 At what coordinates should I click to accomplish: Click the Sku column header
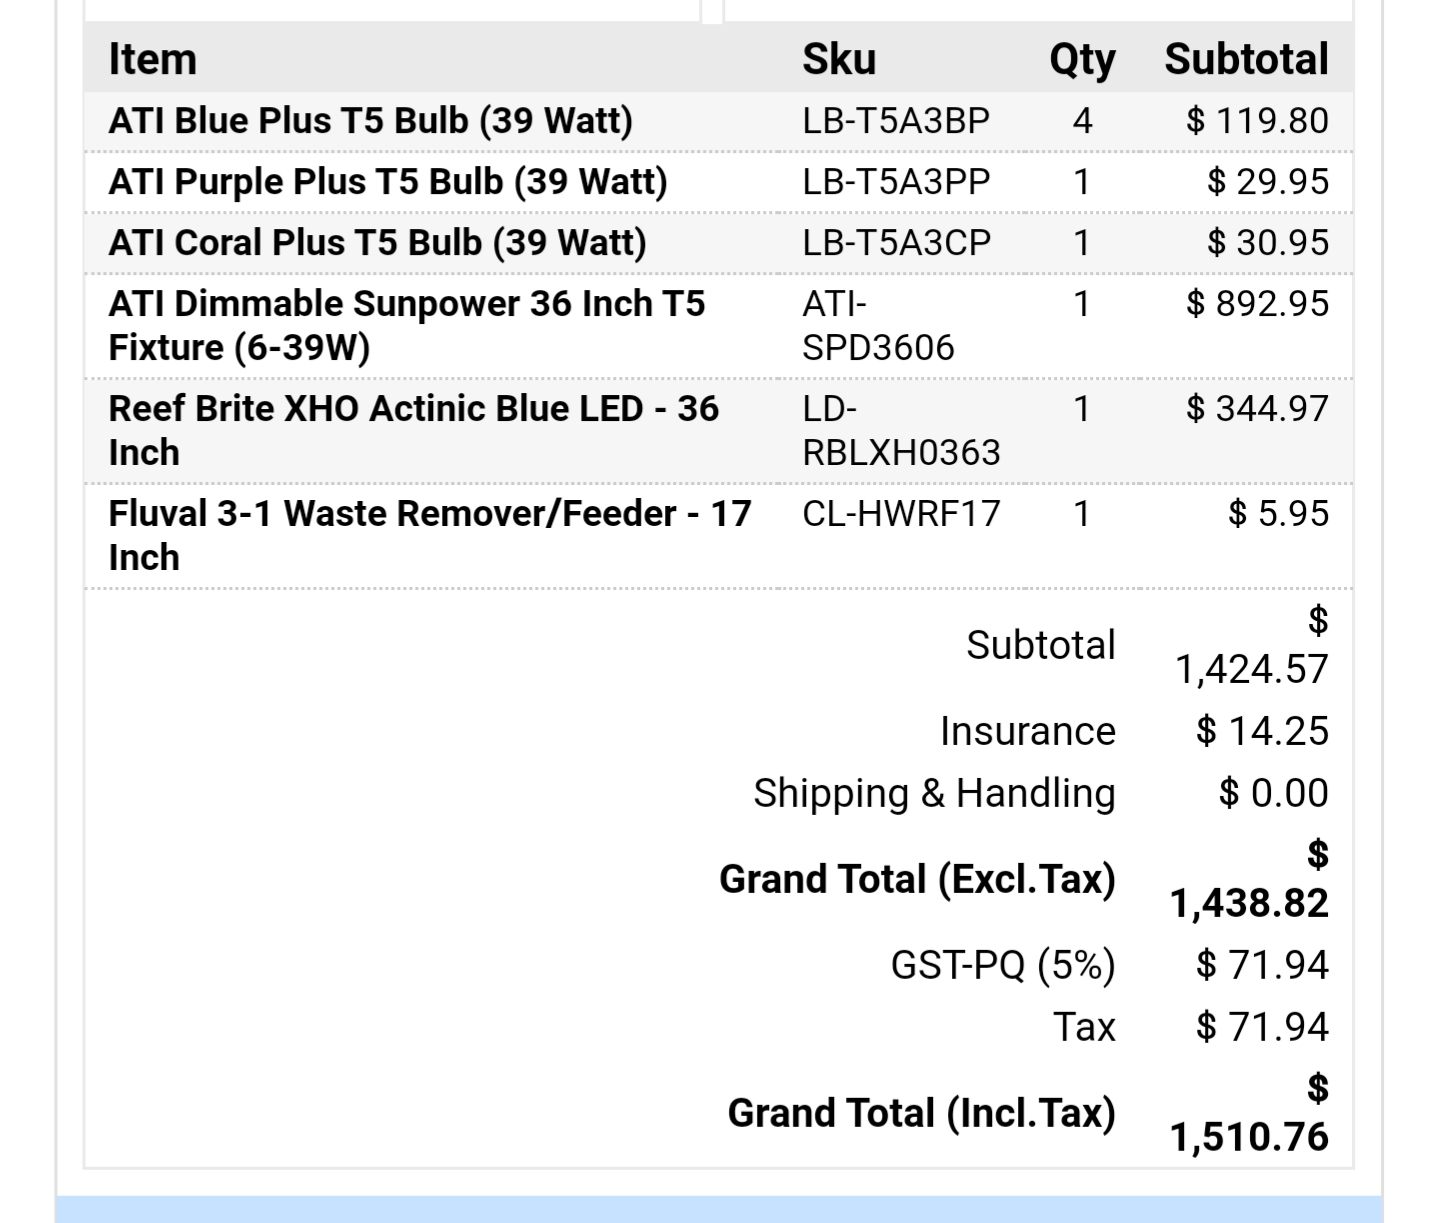(838, 59)
